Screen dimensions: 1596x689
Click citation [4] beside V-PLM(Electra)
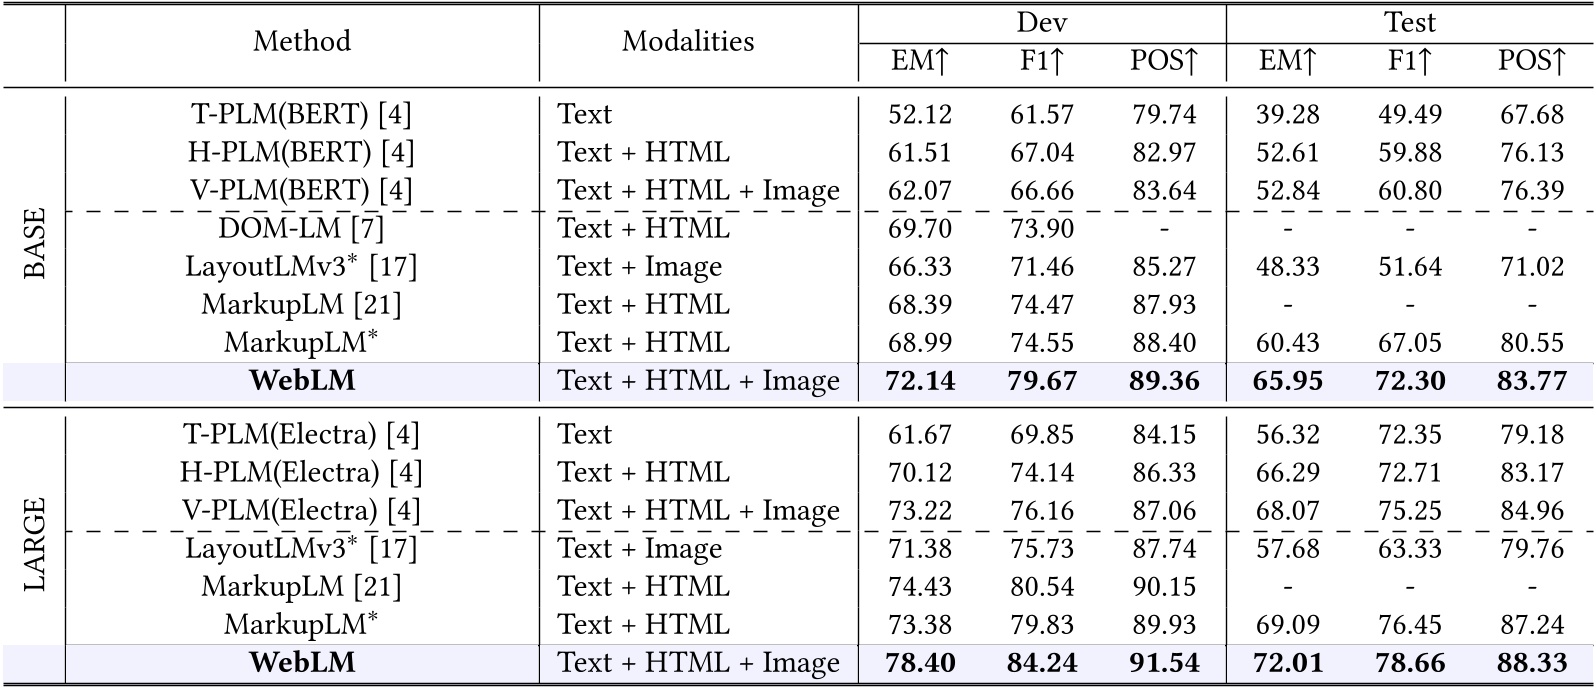click(x=403, y=511)
